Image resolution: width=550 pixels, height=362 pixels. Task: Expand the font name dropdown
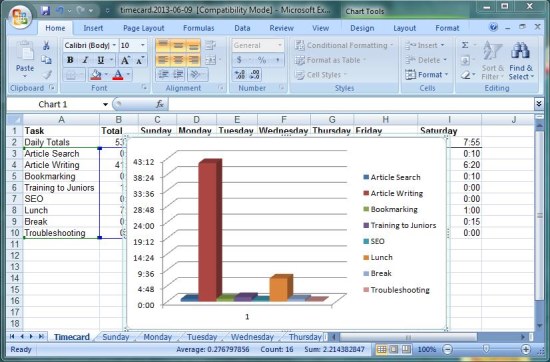pyautogui.click(x=114, y=45)
